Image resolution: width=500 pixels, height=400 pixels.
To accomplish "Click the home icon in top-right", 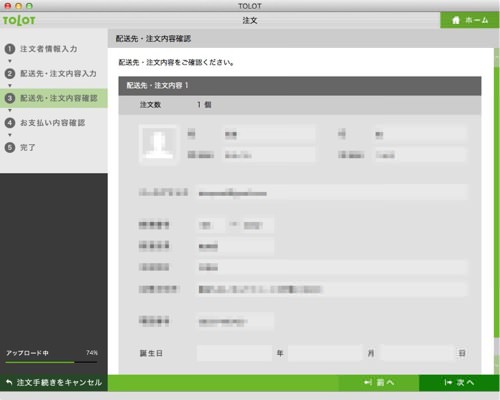I will coord(456,20).
